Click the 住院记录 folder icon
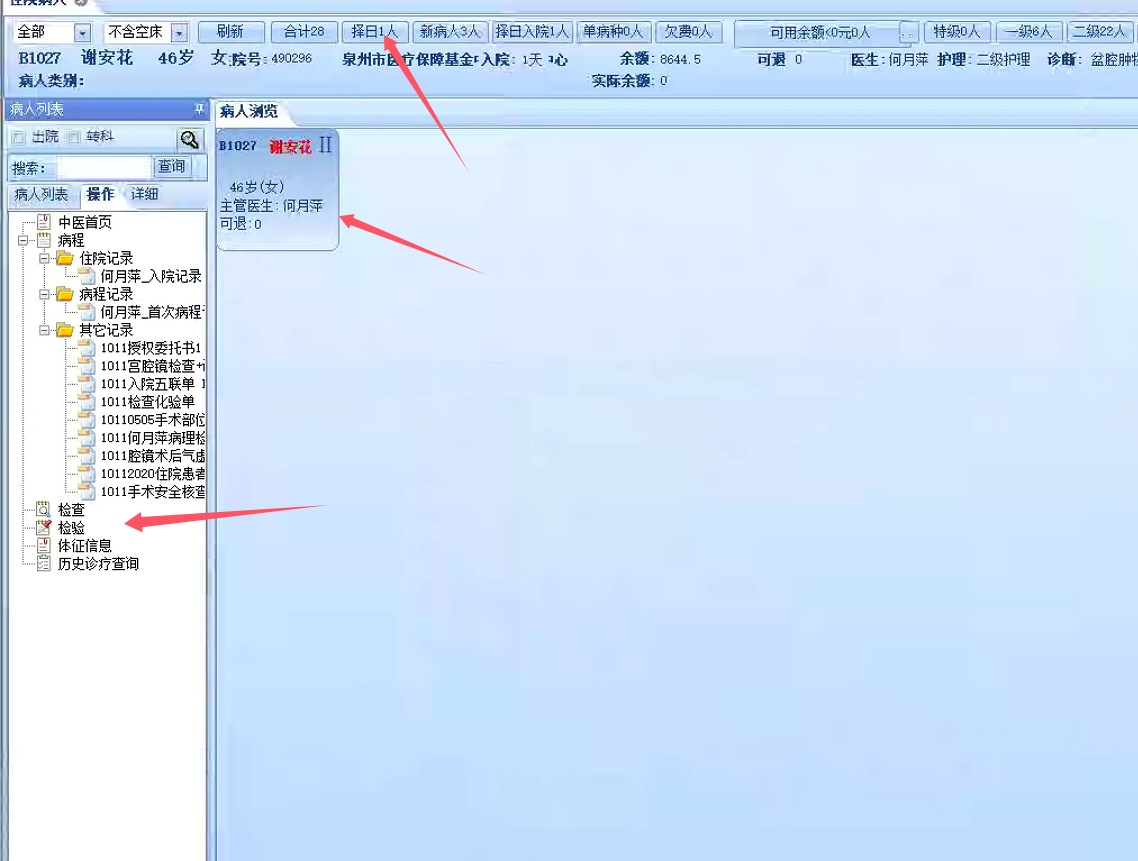This screenshot has width=1138, height=861. pos(65,258)
